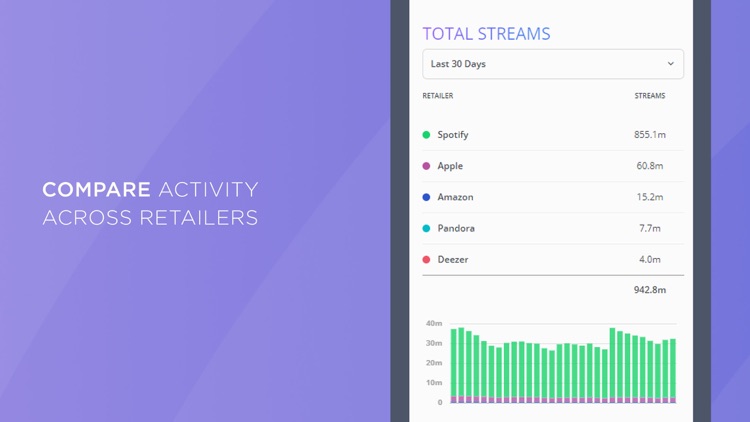Viewport: 750px width, 422px height.
Task: Click the 60.8m streams value
Action: (650, 166)
